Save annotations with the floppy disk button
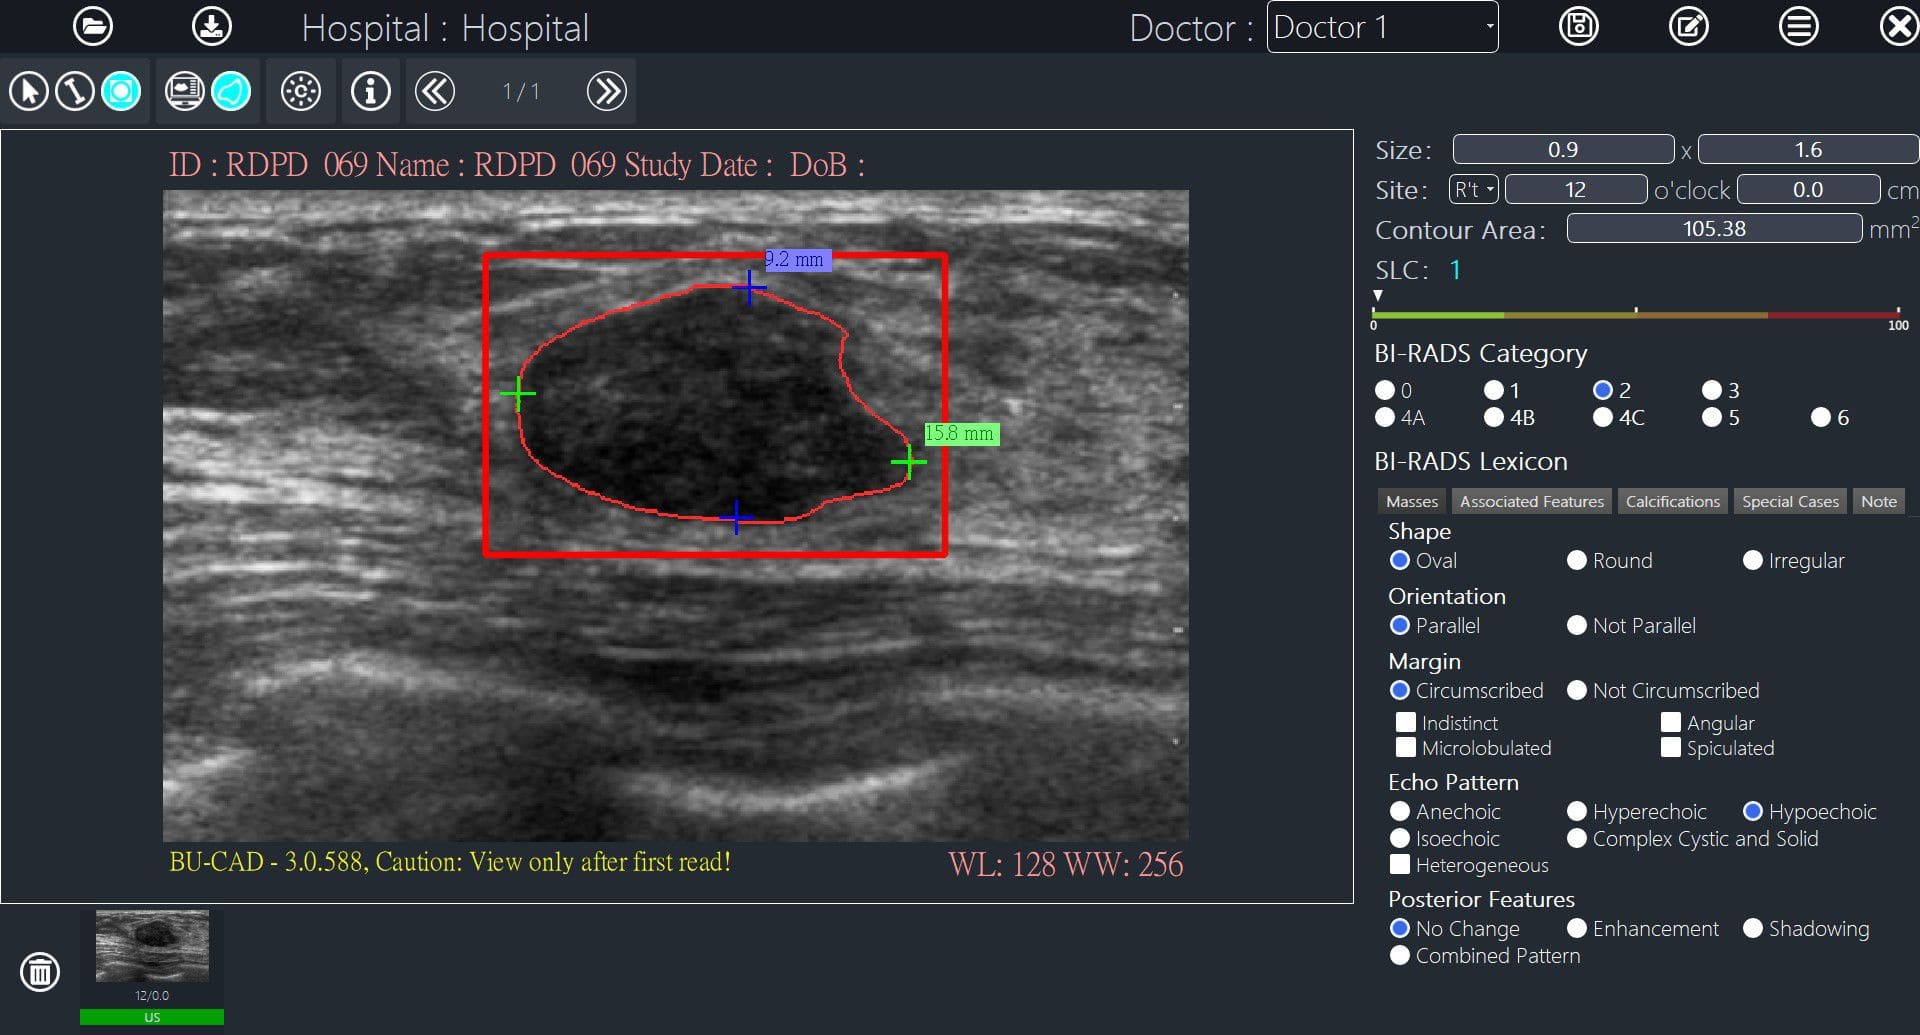Image resolution: width=1920 pixels, height=1035 pixels. point(1578,25)
